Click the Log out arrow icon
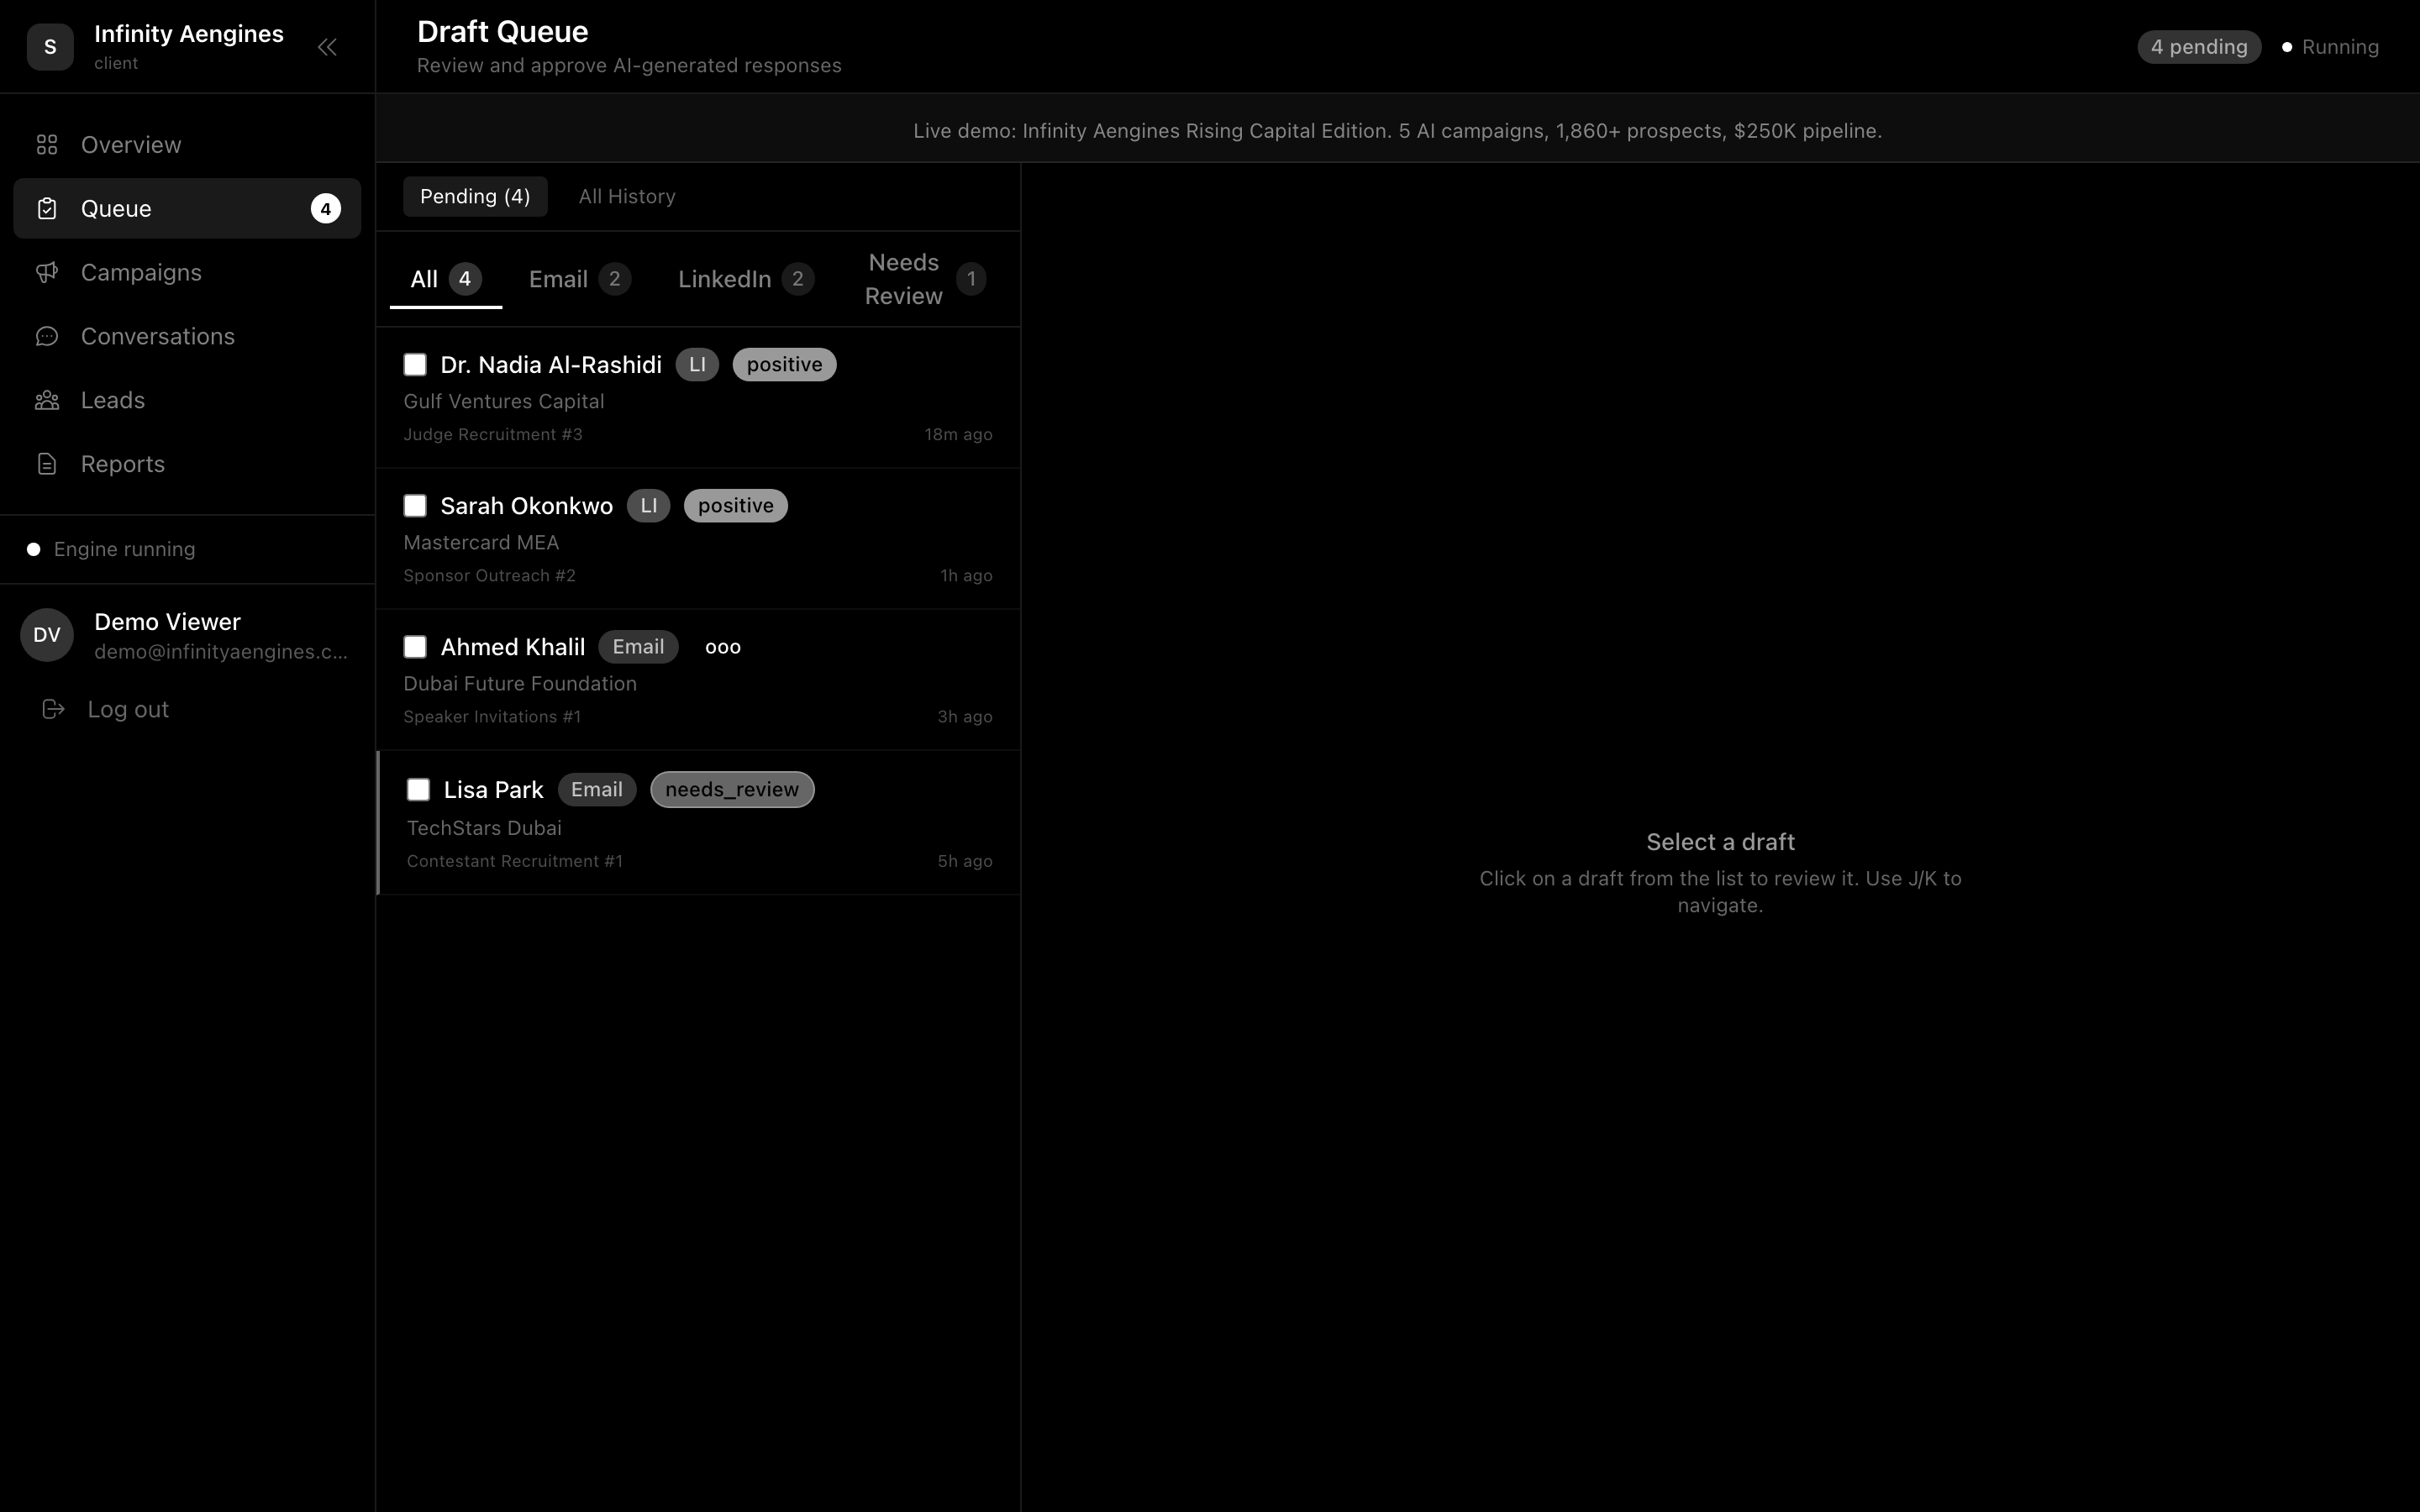2420x1512 pixels. [x=54, y=709]
